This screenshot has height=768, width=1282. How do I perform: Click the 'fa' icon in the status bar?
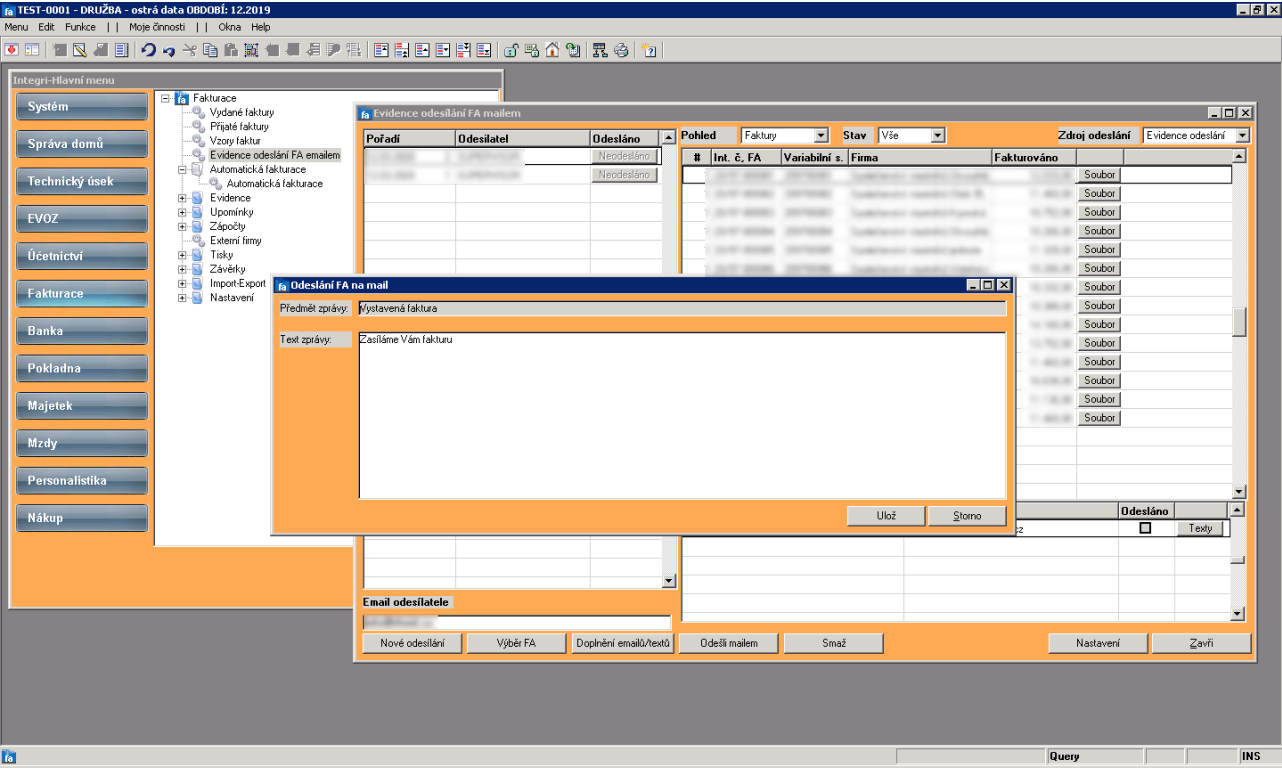[x=9, y=757]
